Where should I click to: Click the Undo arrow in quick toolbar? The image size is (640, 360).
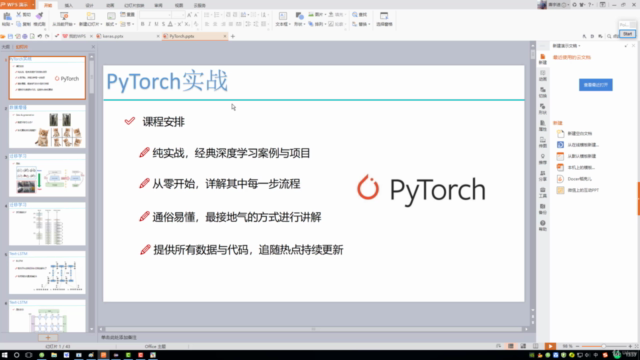tap(40, 36)
